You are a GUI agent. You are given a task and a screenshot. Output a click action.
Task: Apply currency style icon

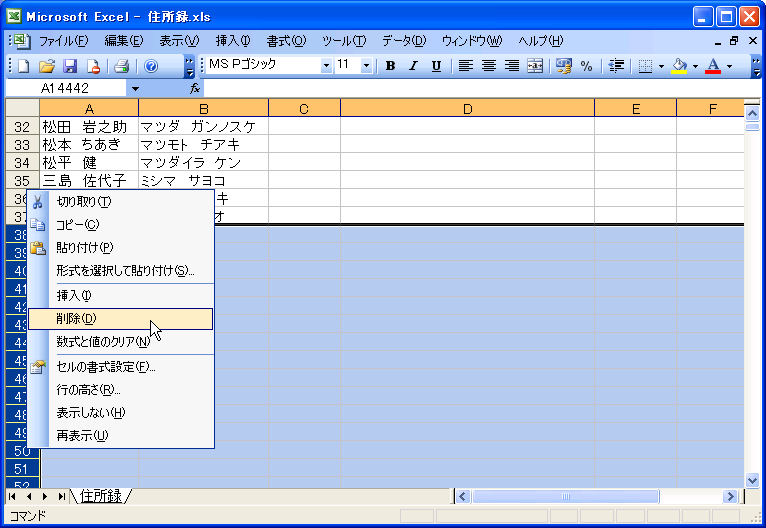click(x=563, y=65)
